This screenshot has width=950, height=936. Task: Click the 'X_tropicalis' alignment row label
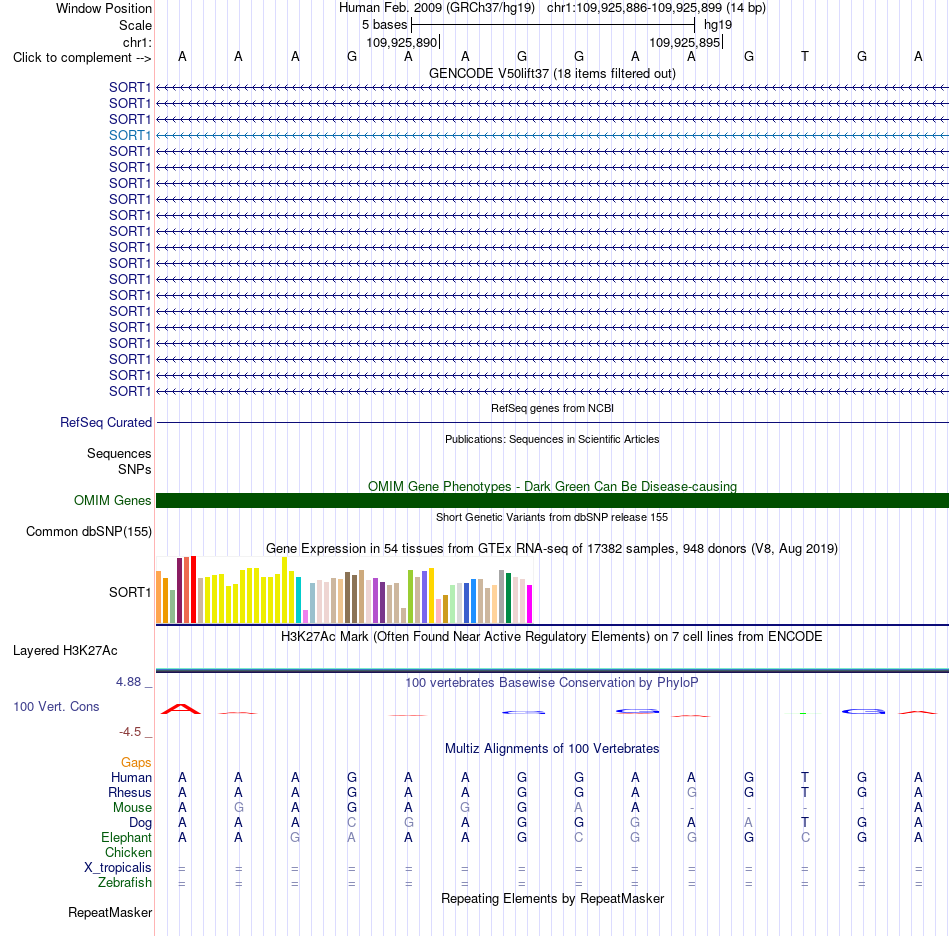[118, 868]
